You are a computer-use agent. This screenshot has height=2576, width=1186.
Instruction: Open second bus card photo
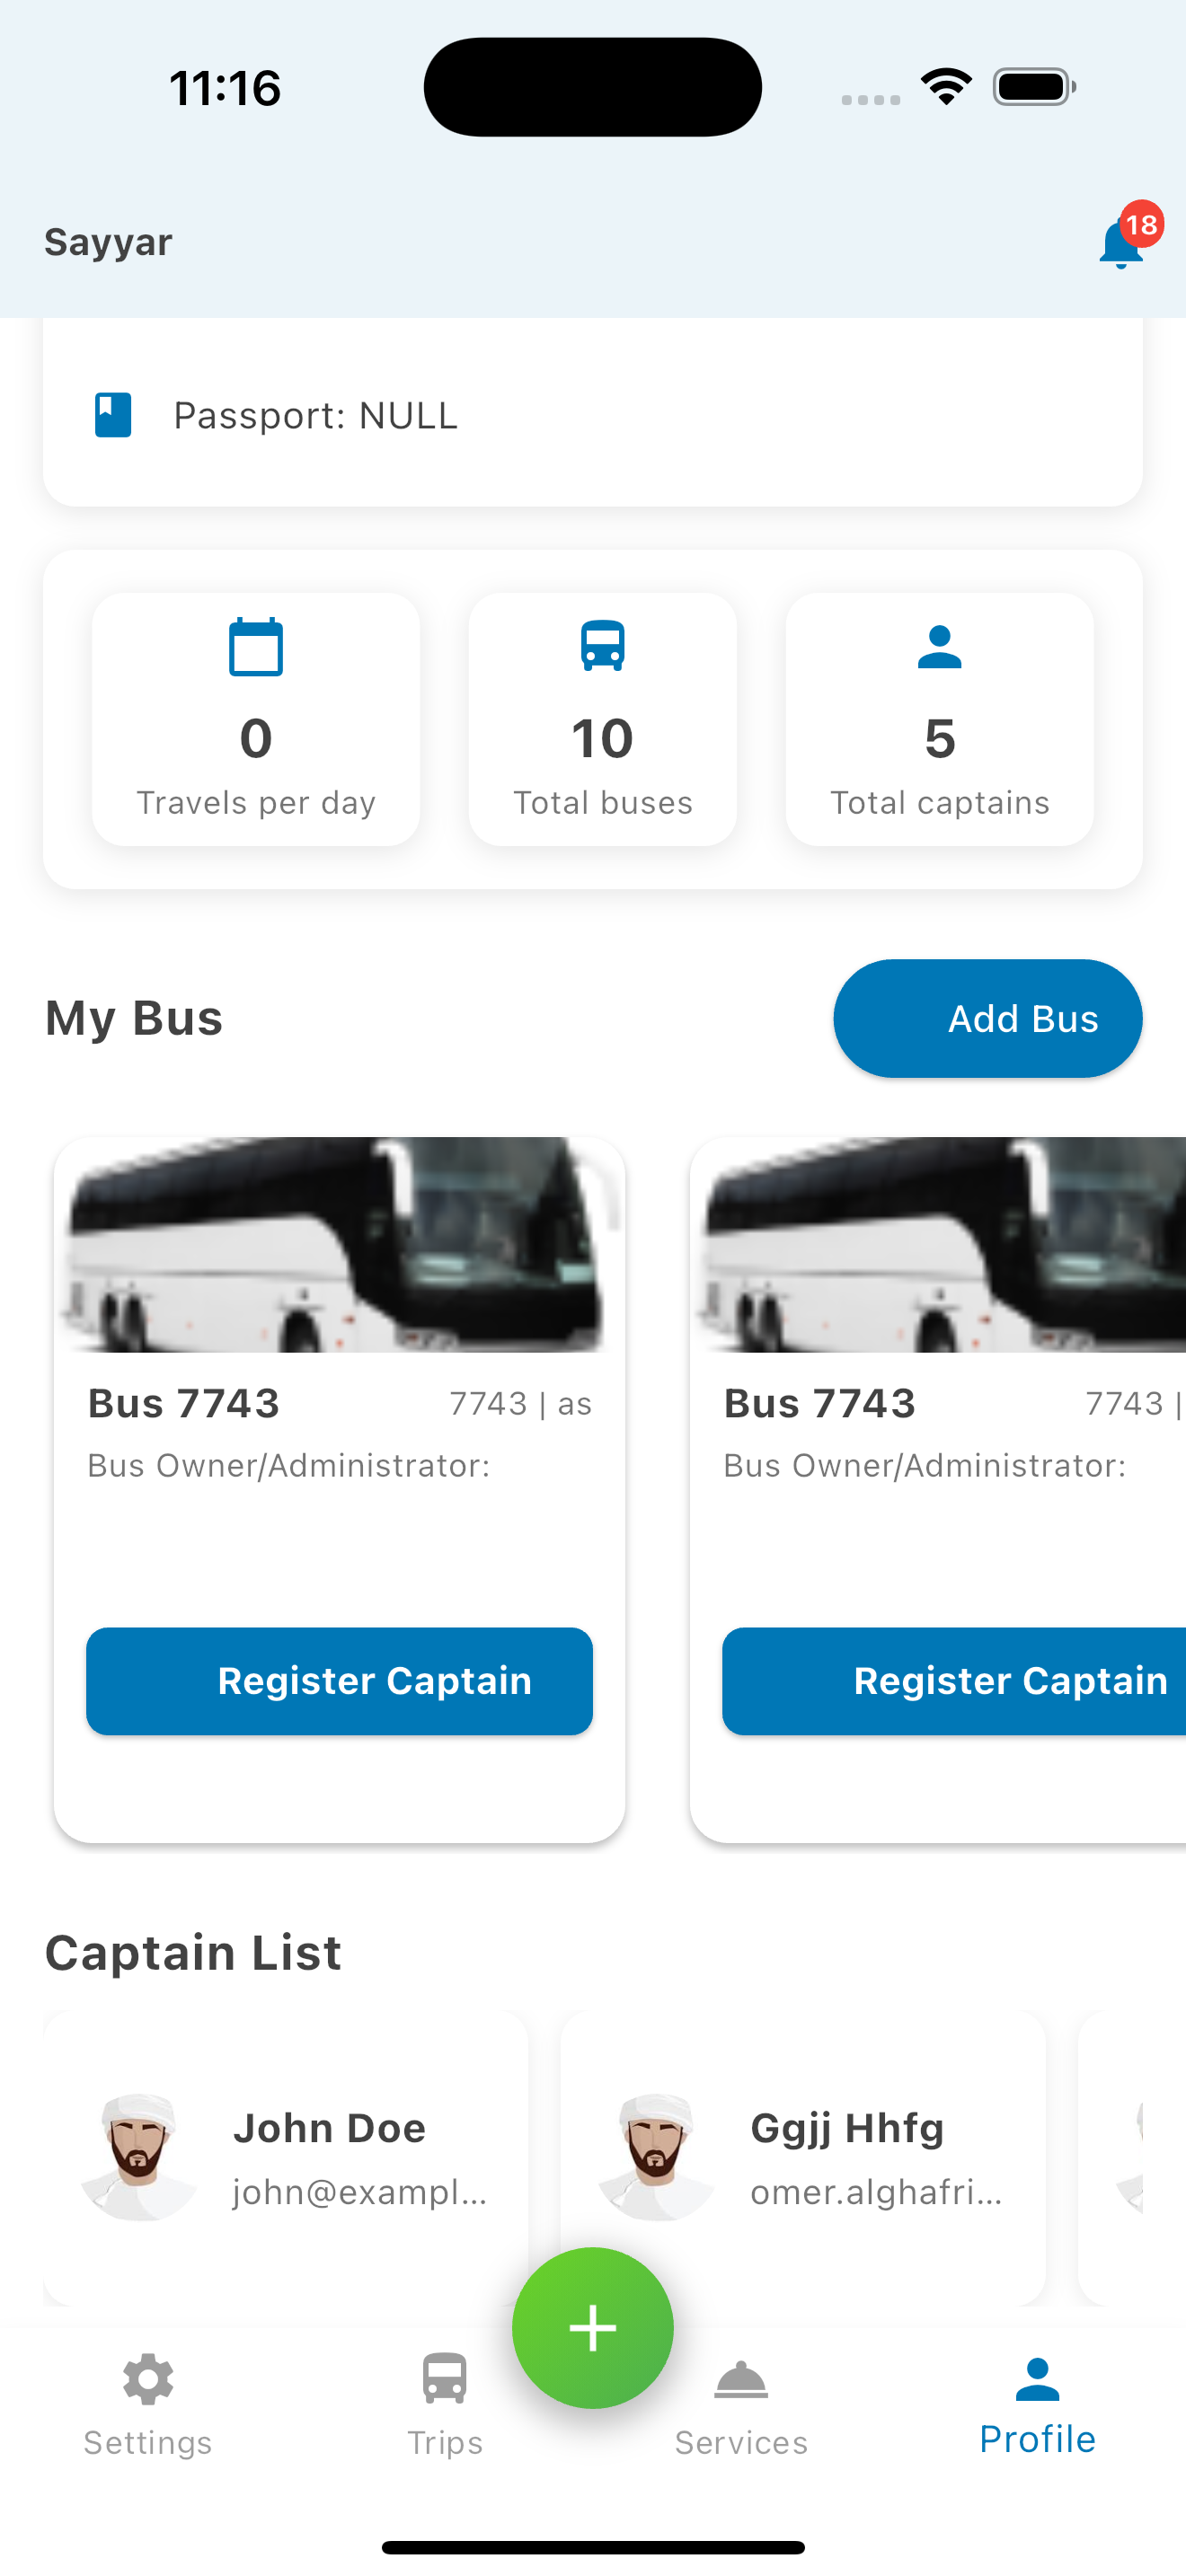tap(940, 1245)
